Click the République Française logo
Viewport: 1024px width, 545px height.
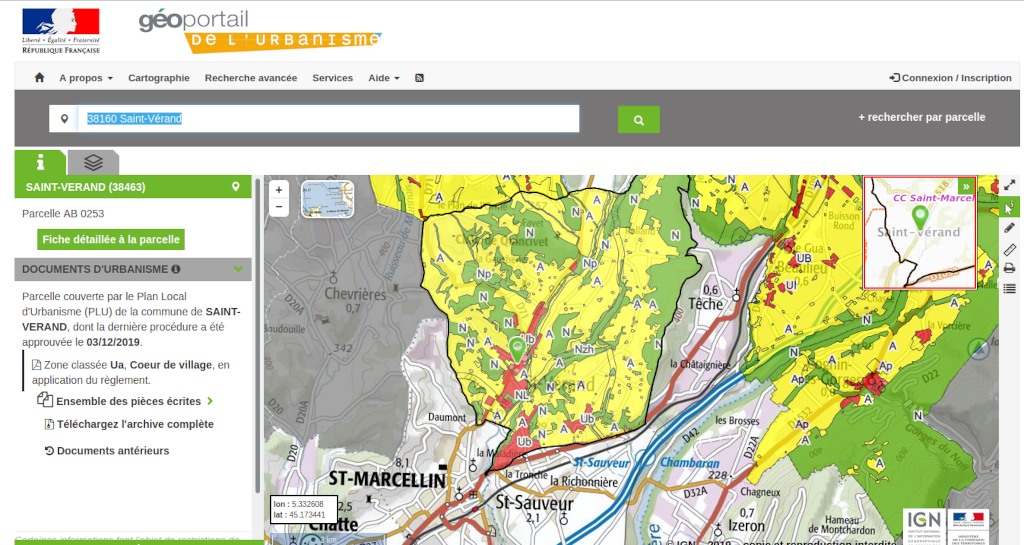pyautogui.click(x=61, y=30)
